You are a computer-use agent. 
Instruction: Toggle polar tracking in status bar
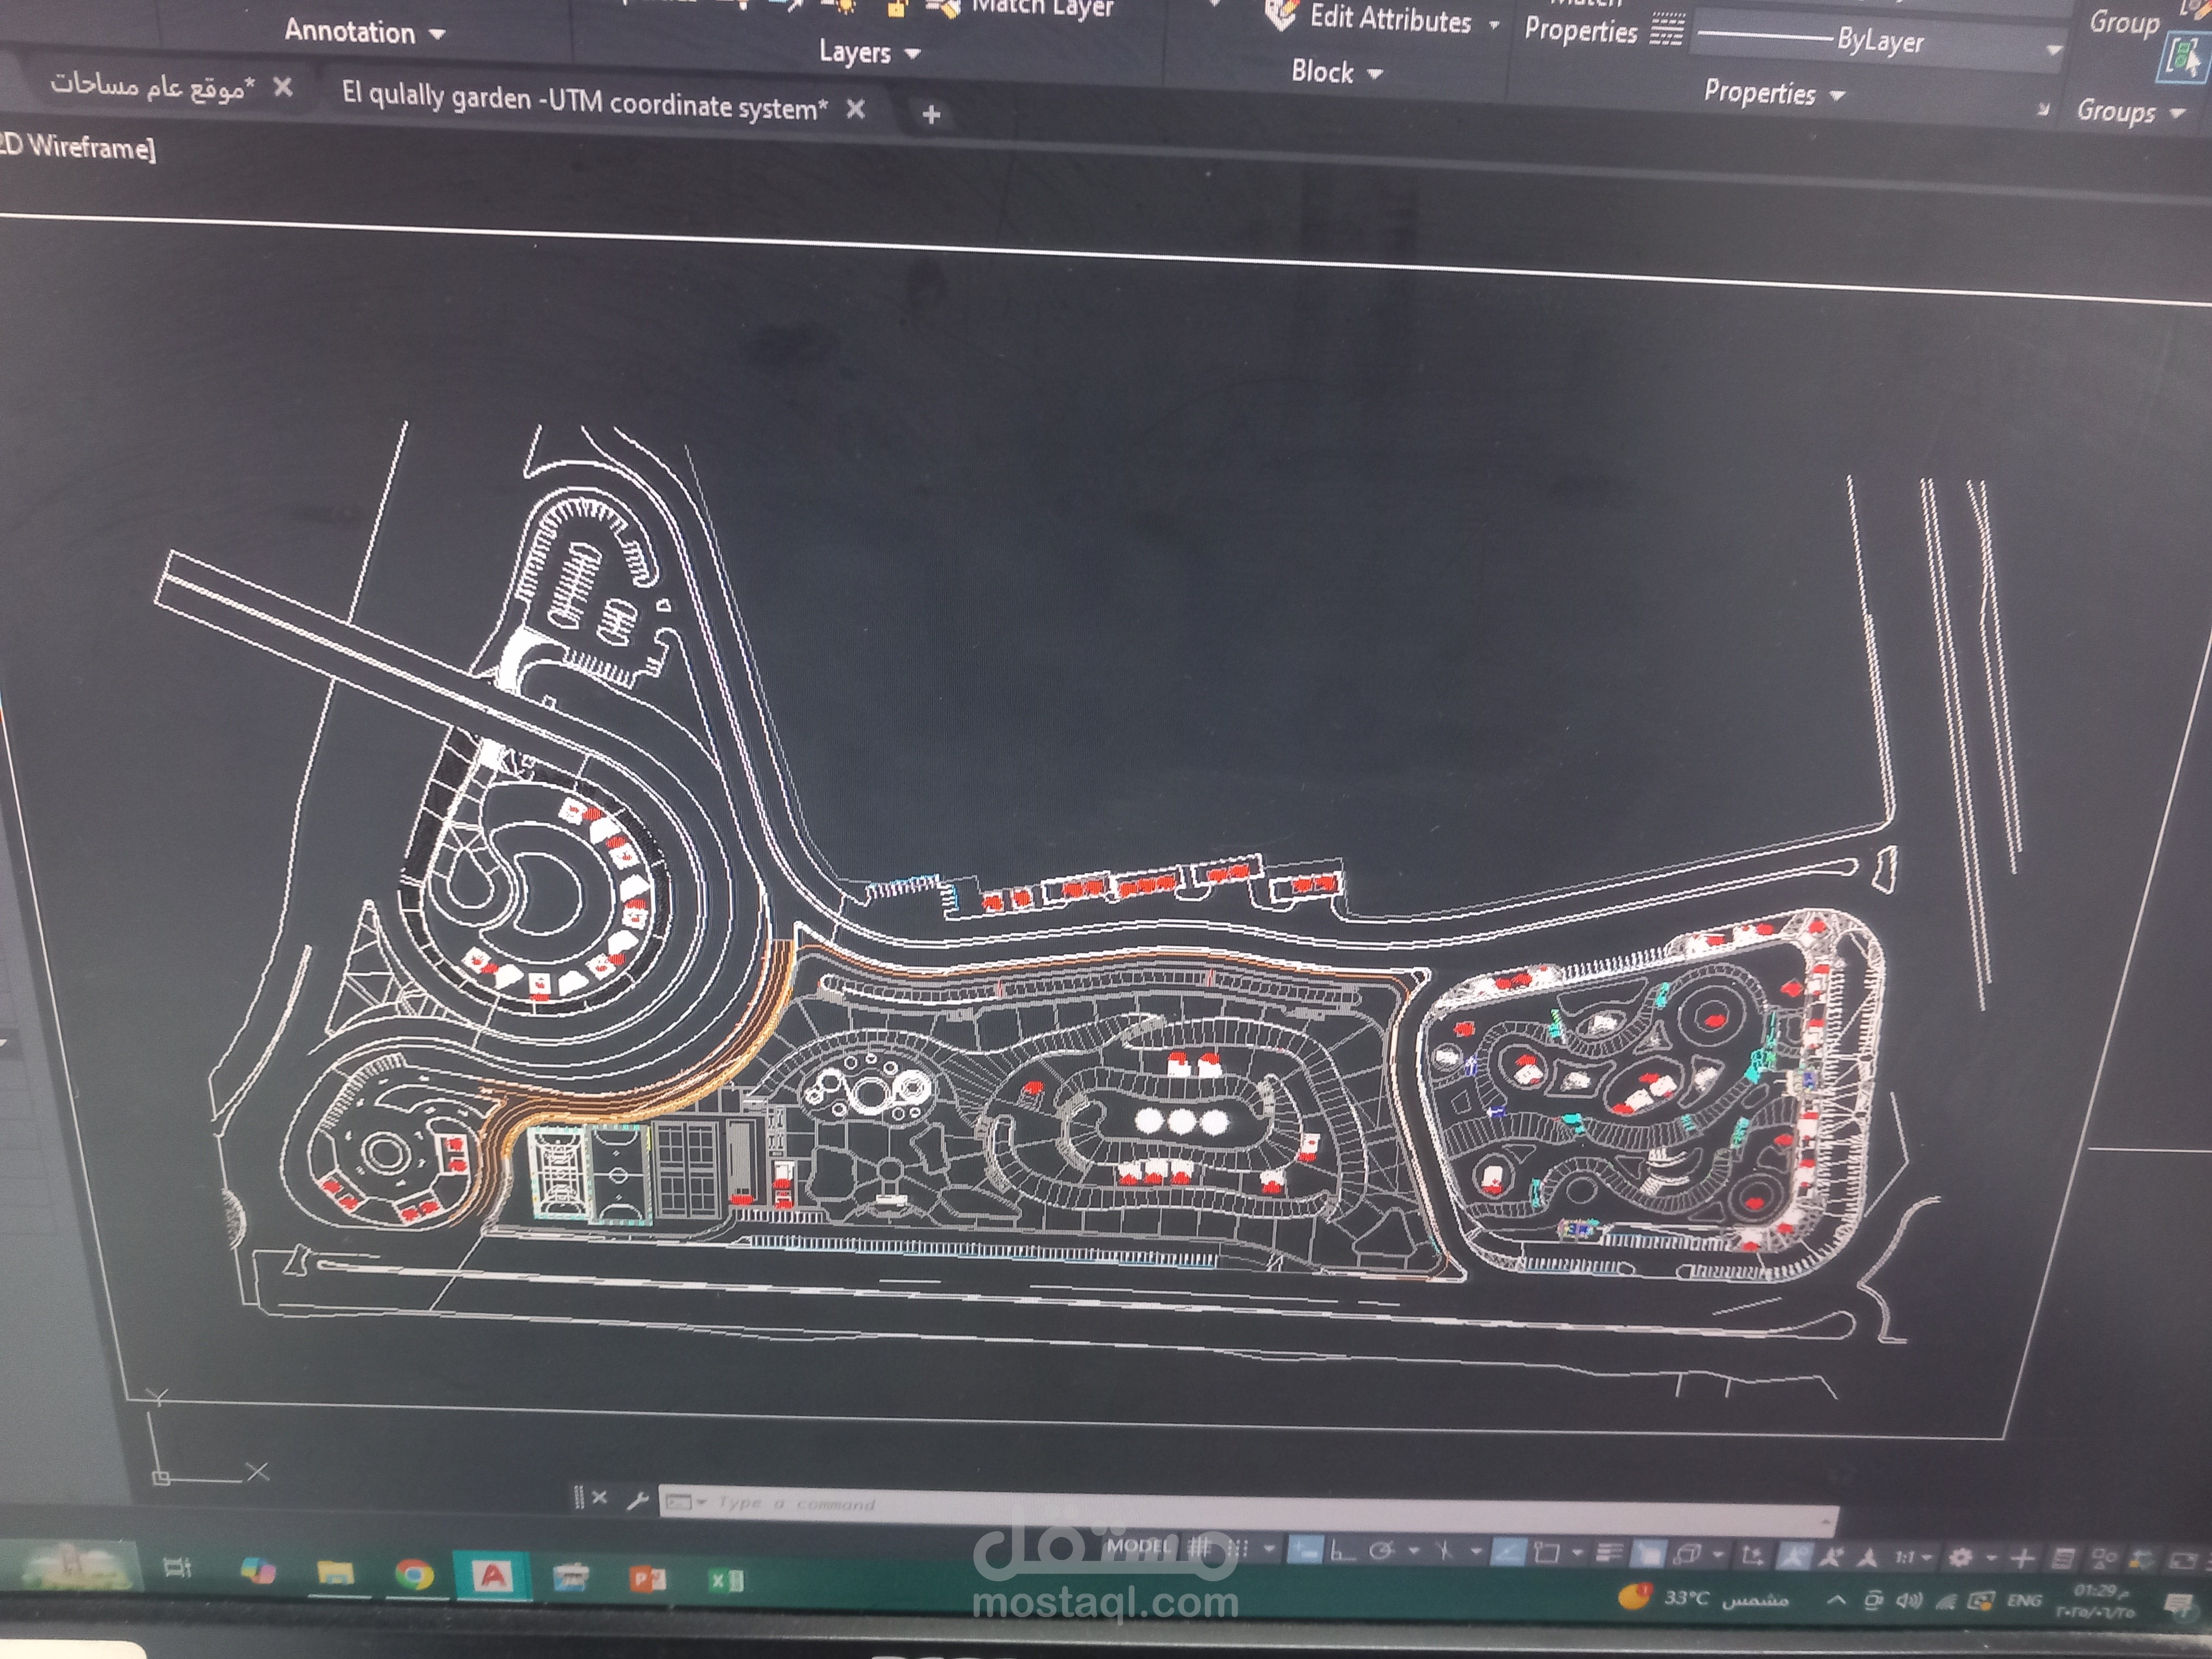[1382, 1551]
